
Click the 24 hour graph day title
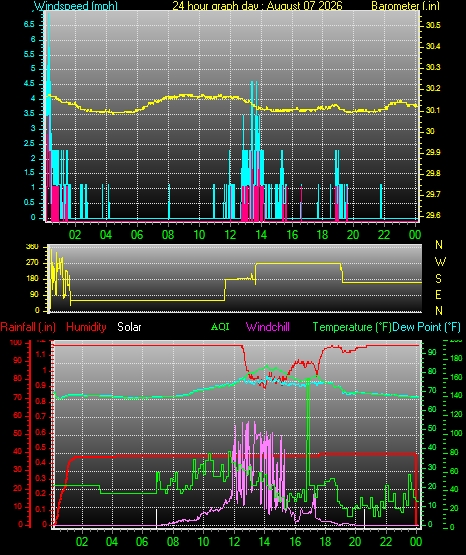tap(257, 6)
